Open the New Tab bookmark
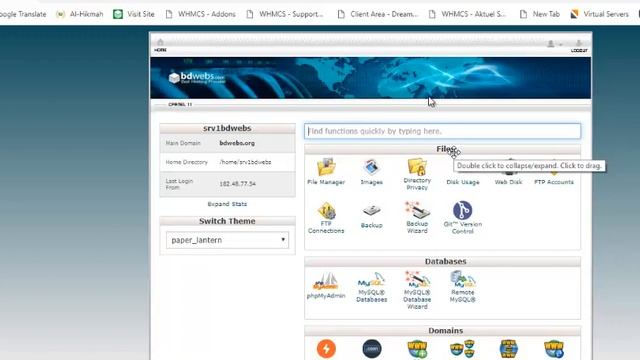The width and height of the screenshot is (640, 360). point(540,14)
